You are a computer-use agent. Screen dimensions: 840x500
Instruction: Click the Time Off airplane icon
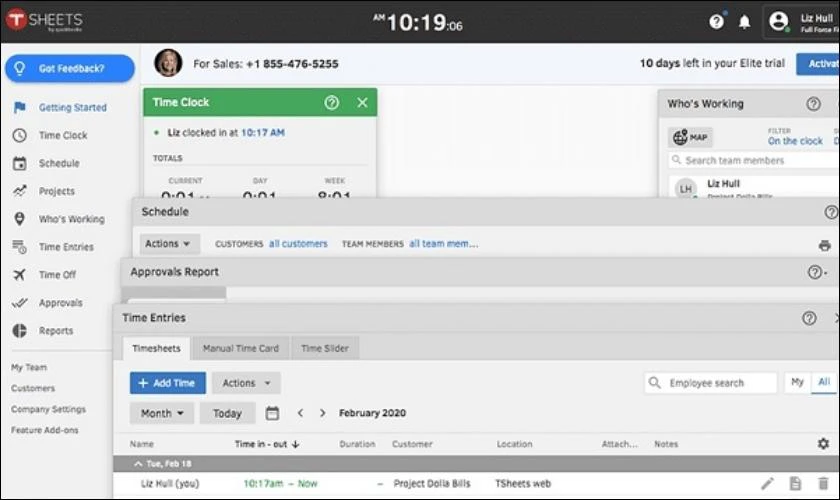[x=19, y=274]
